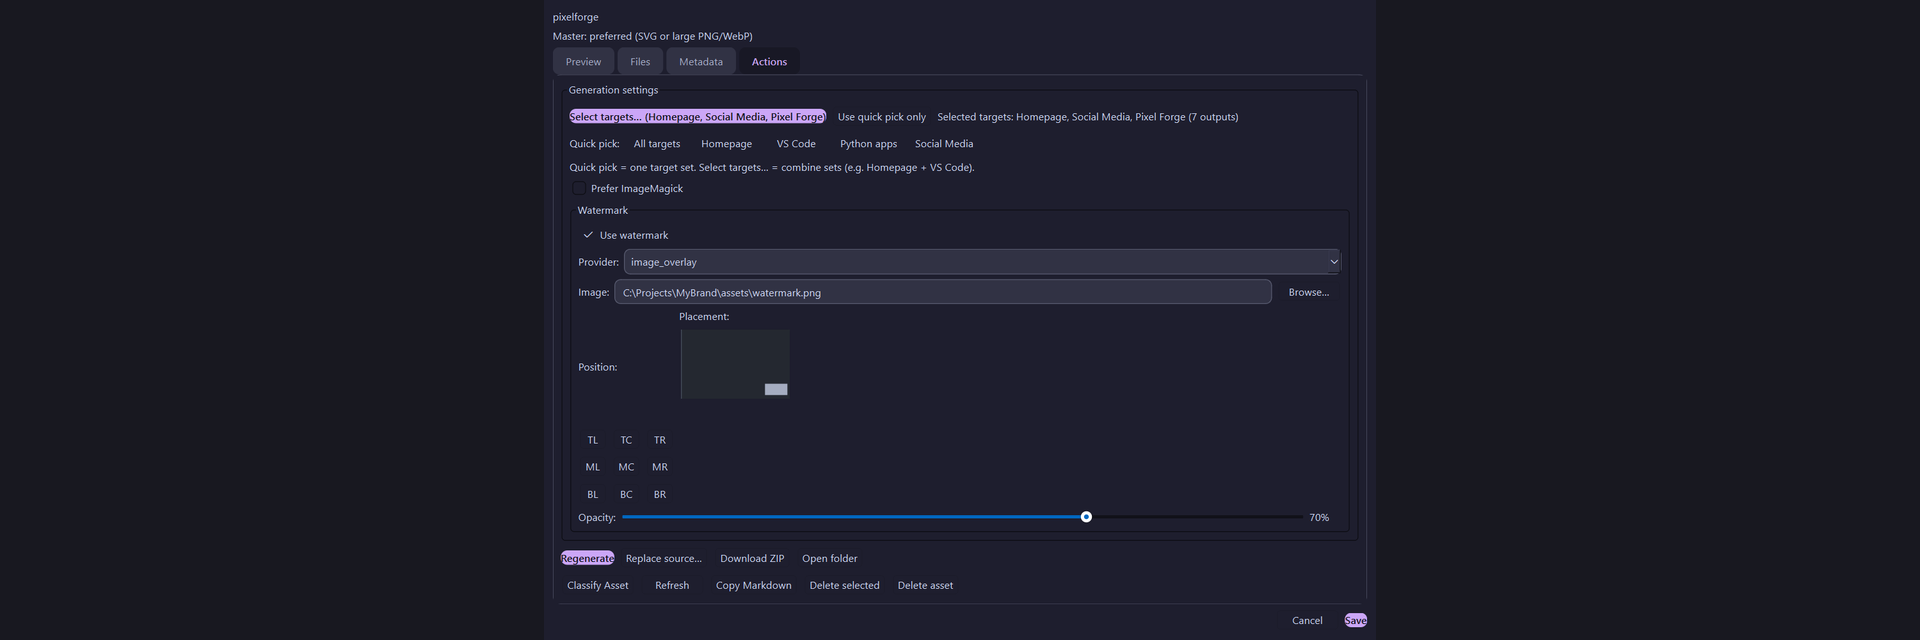This screenshot has width=1920, height=640.
Task: Choose All targets quick pick
Action: 657,144
